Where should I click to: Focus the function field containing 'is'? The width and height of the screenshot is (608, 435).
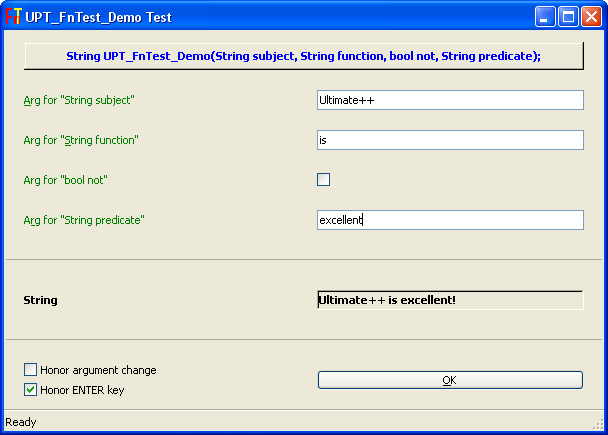coord(449,140)
